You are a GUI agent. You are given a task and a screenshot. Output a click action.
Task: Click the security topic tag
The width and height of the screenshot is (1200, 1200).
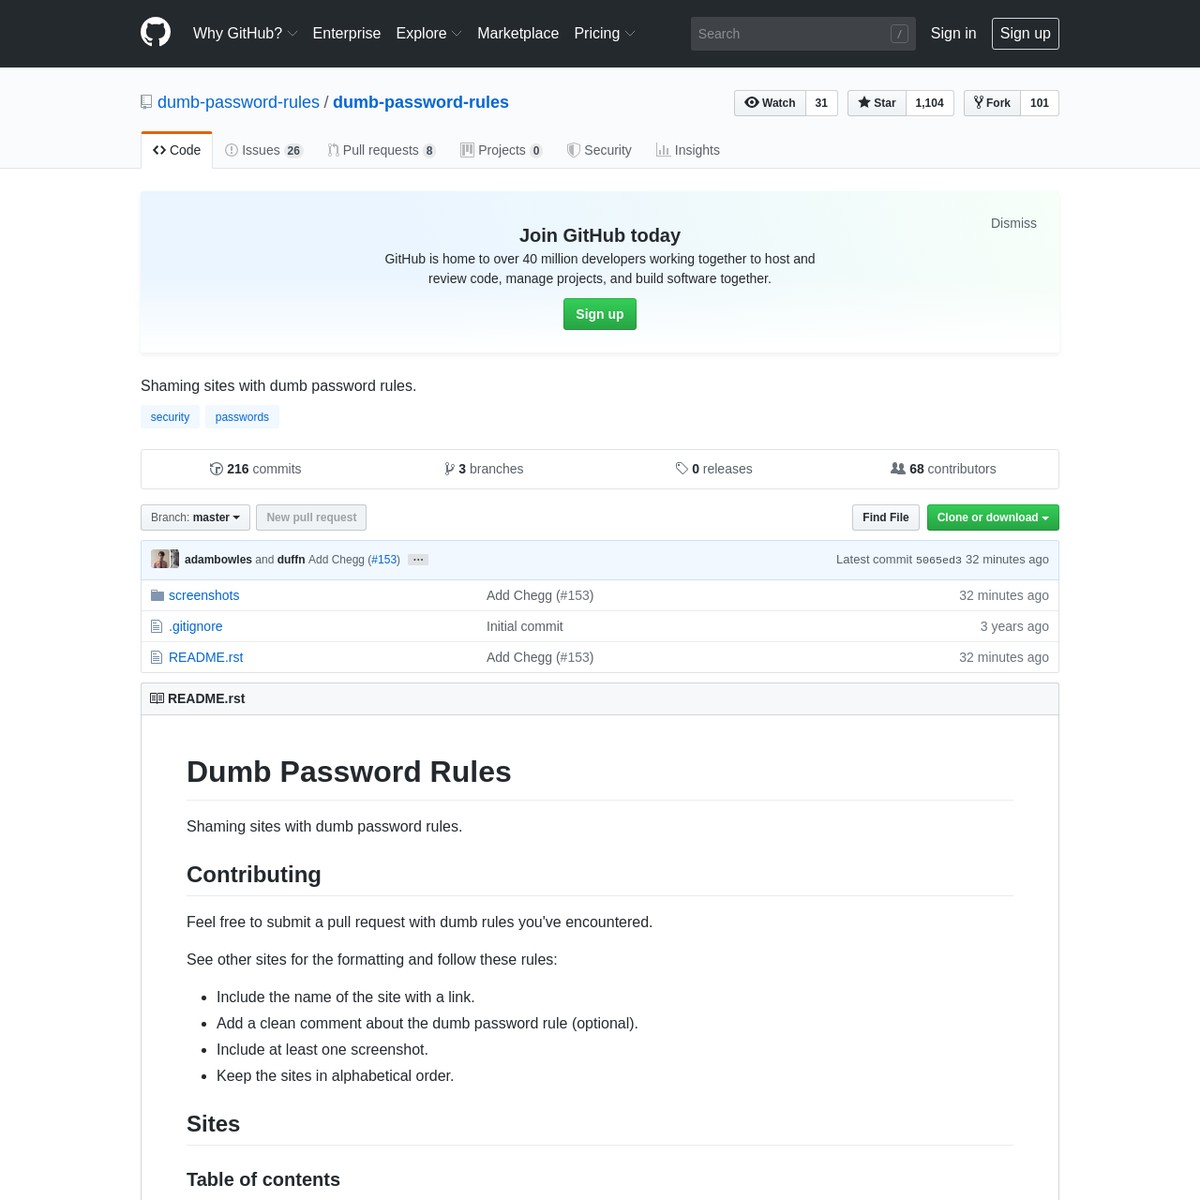tap(170, 417)
